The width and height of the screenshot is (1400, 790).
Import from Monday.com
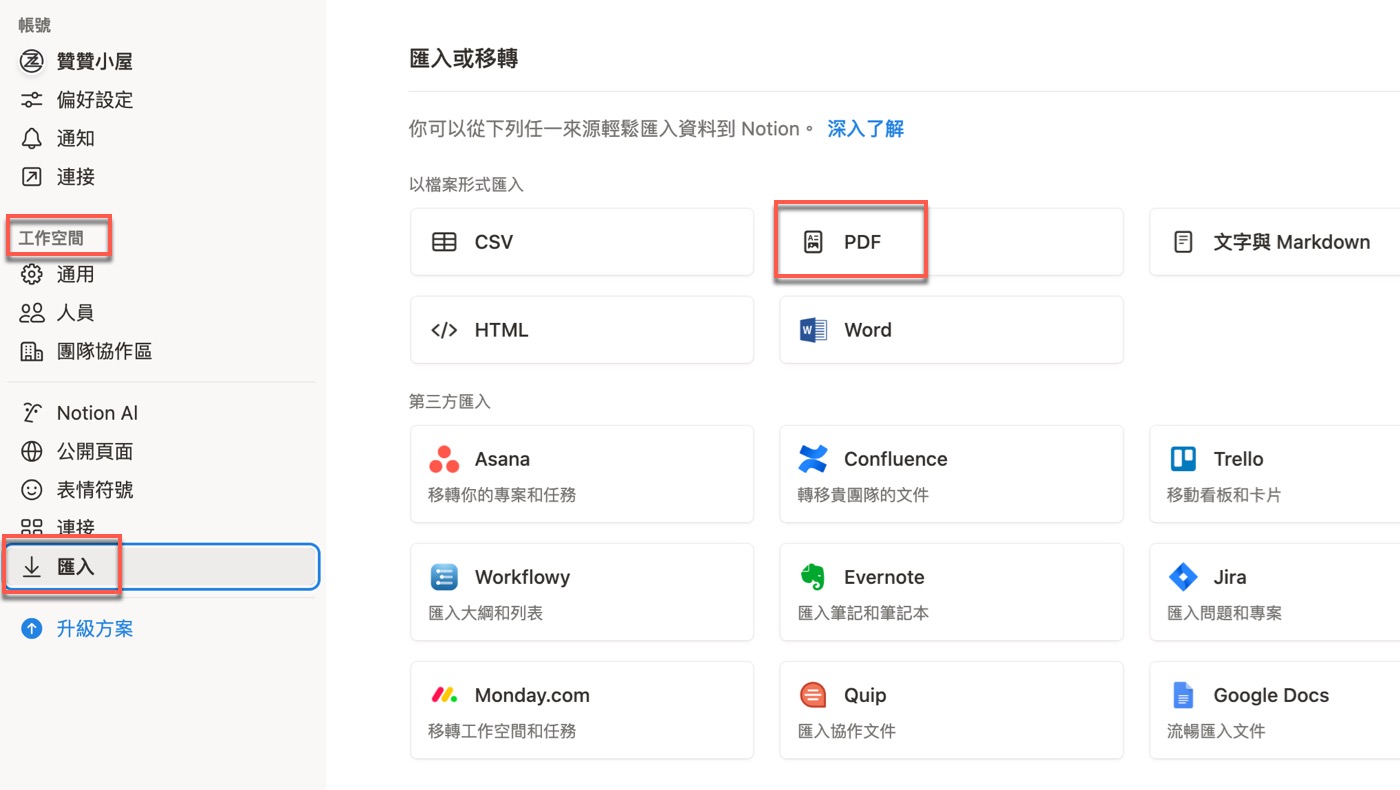pos(582,710)
